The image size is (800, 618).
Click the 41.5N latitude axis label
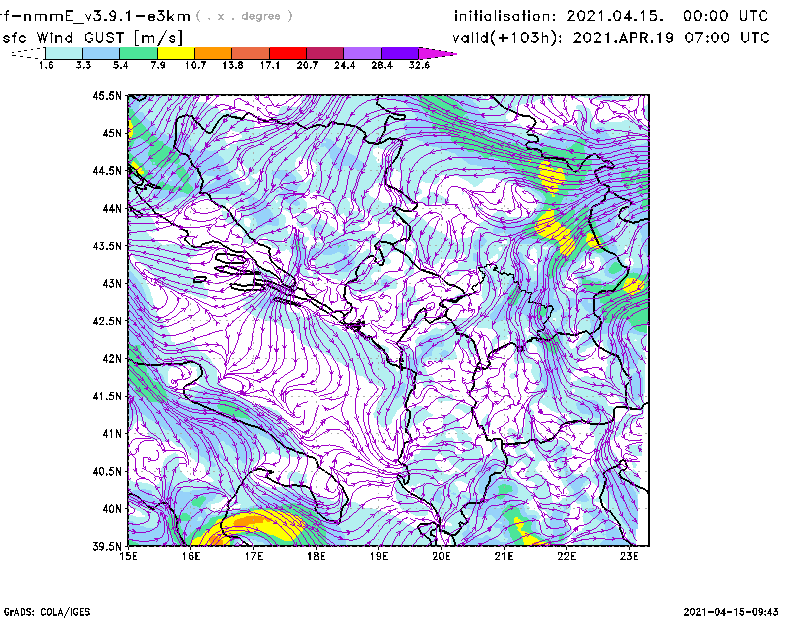(x=107, y=396)
